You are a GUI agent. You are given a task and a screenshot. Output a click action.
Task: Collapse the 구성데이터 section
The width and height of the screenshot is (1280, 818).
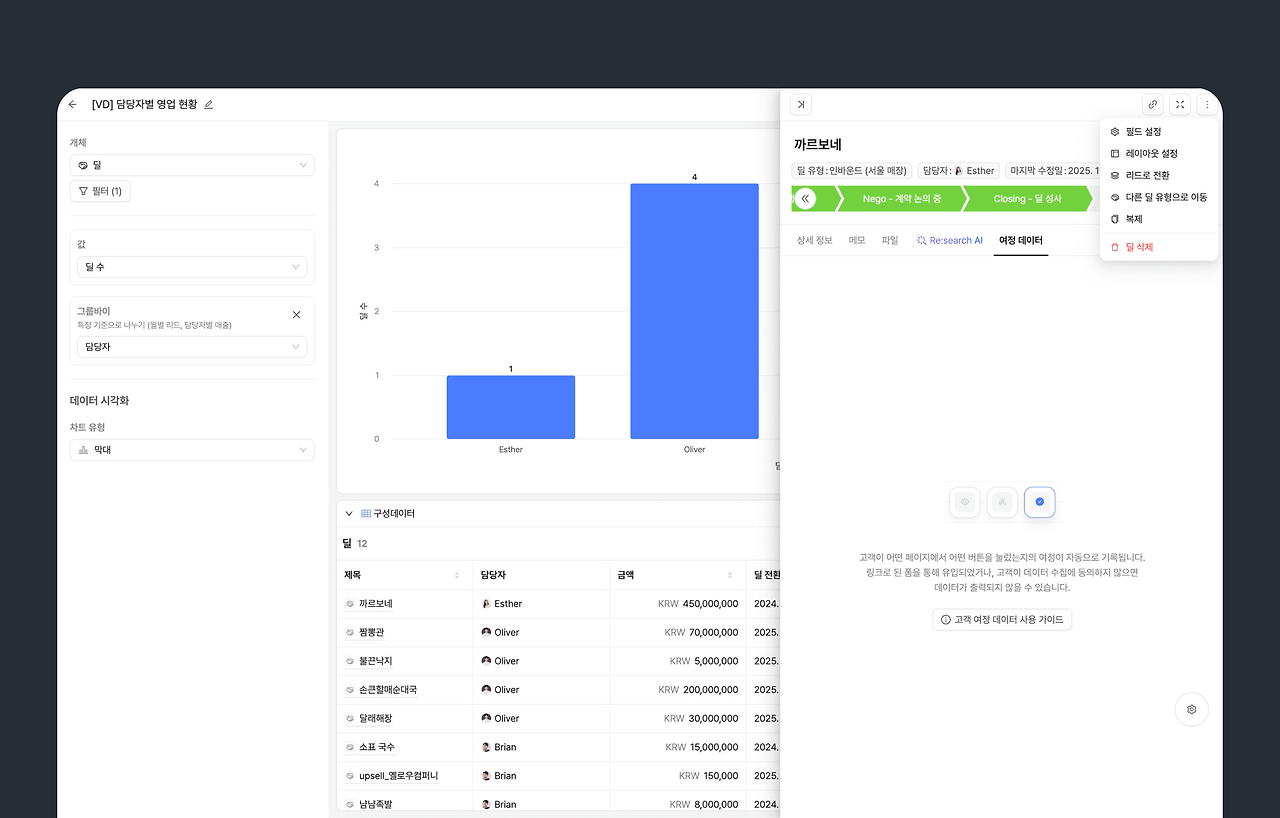(349, 513)
